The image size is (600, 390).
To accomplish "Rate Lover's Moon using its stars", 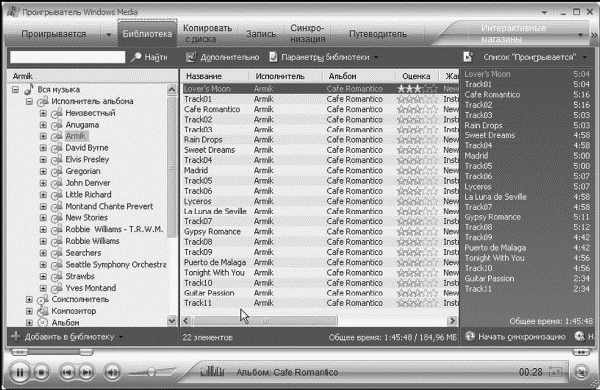I will pyautogui.click(x=417, y=89).
